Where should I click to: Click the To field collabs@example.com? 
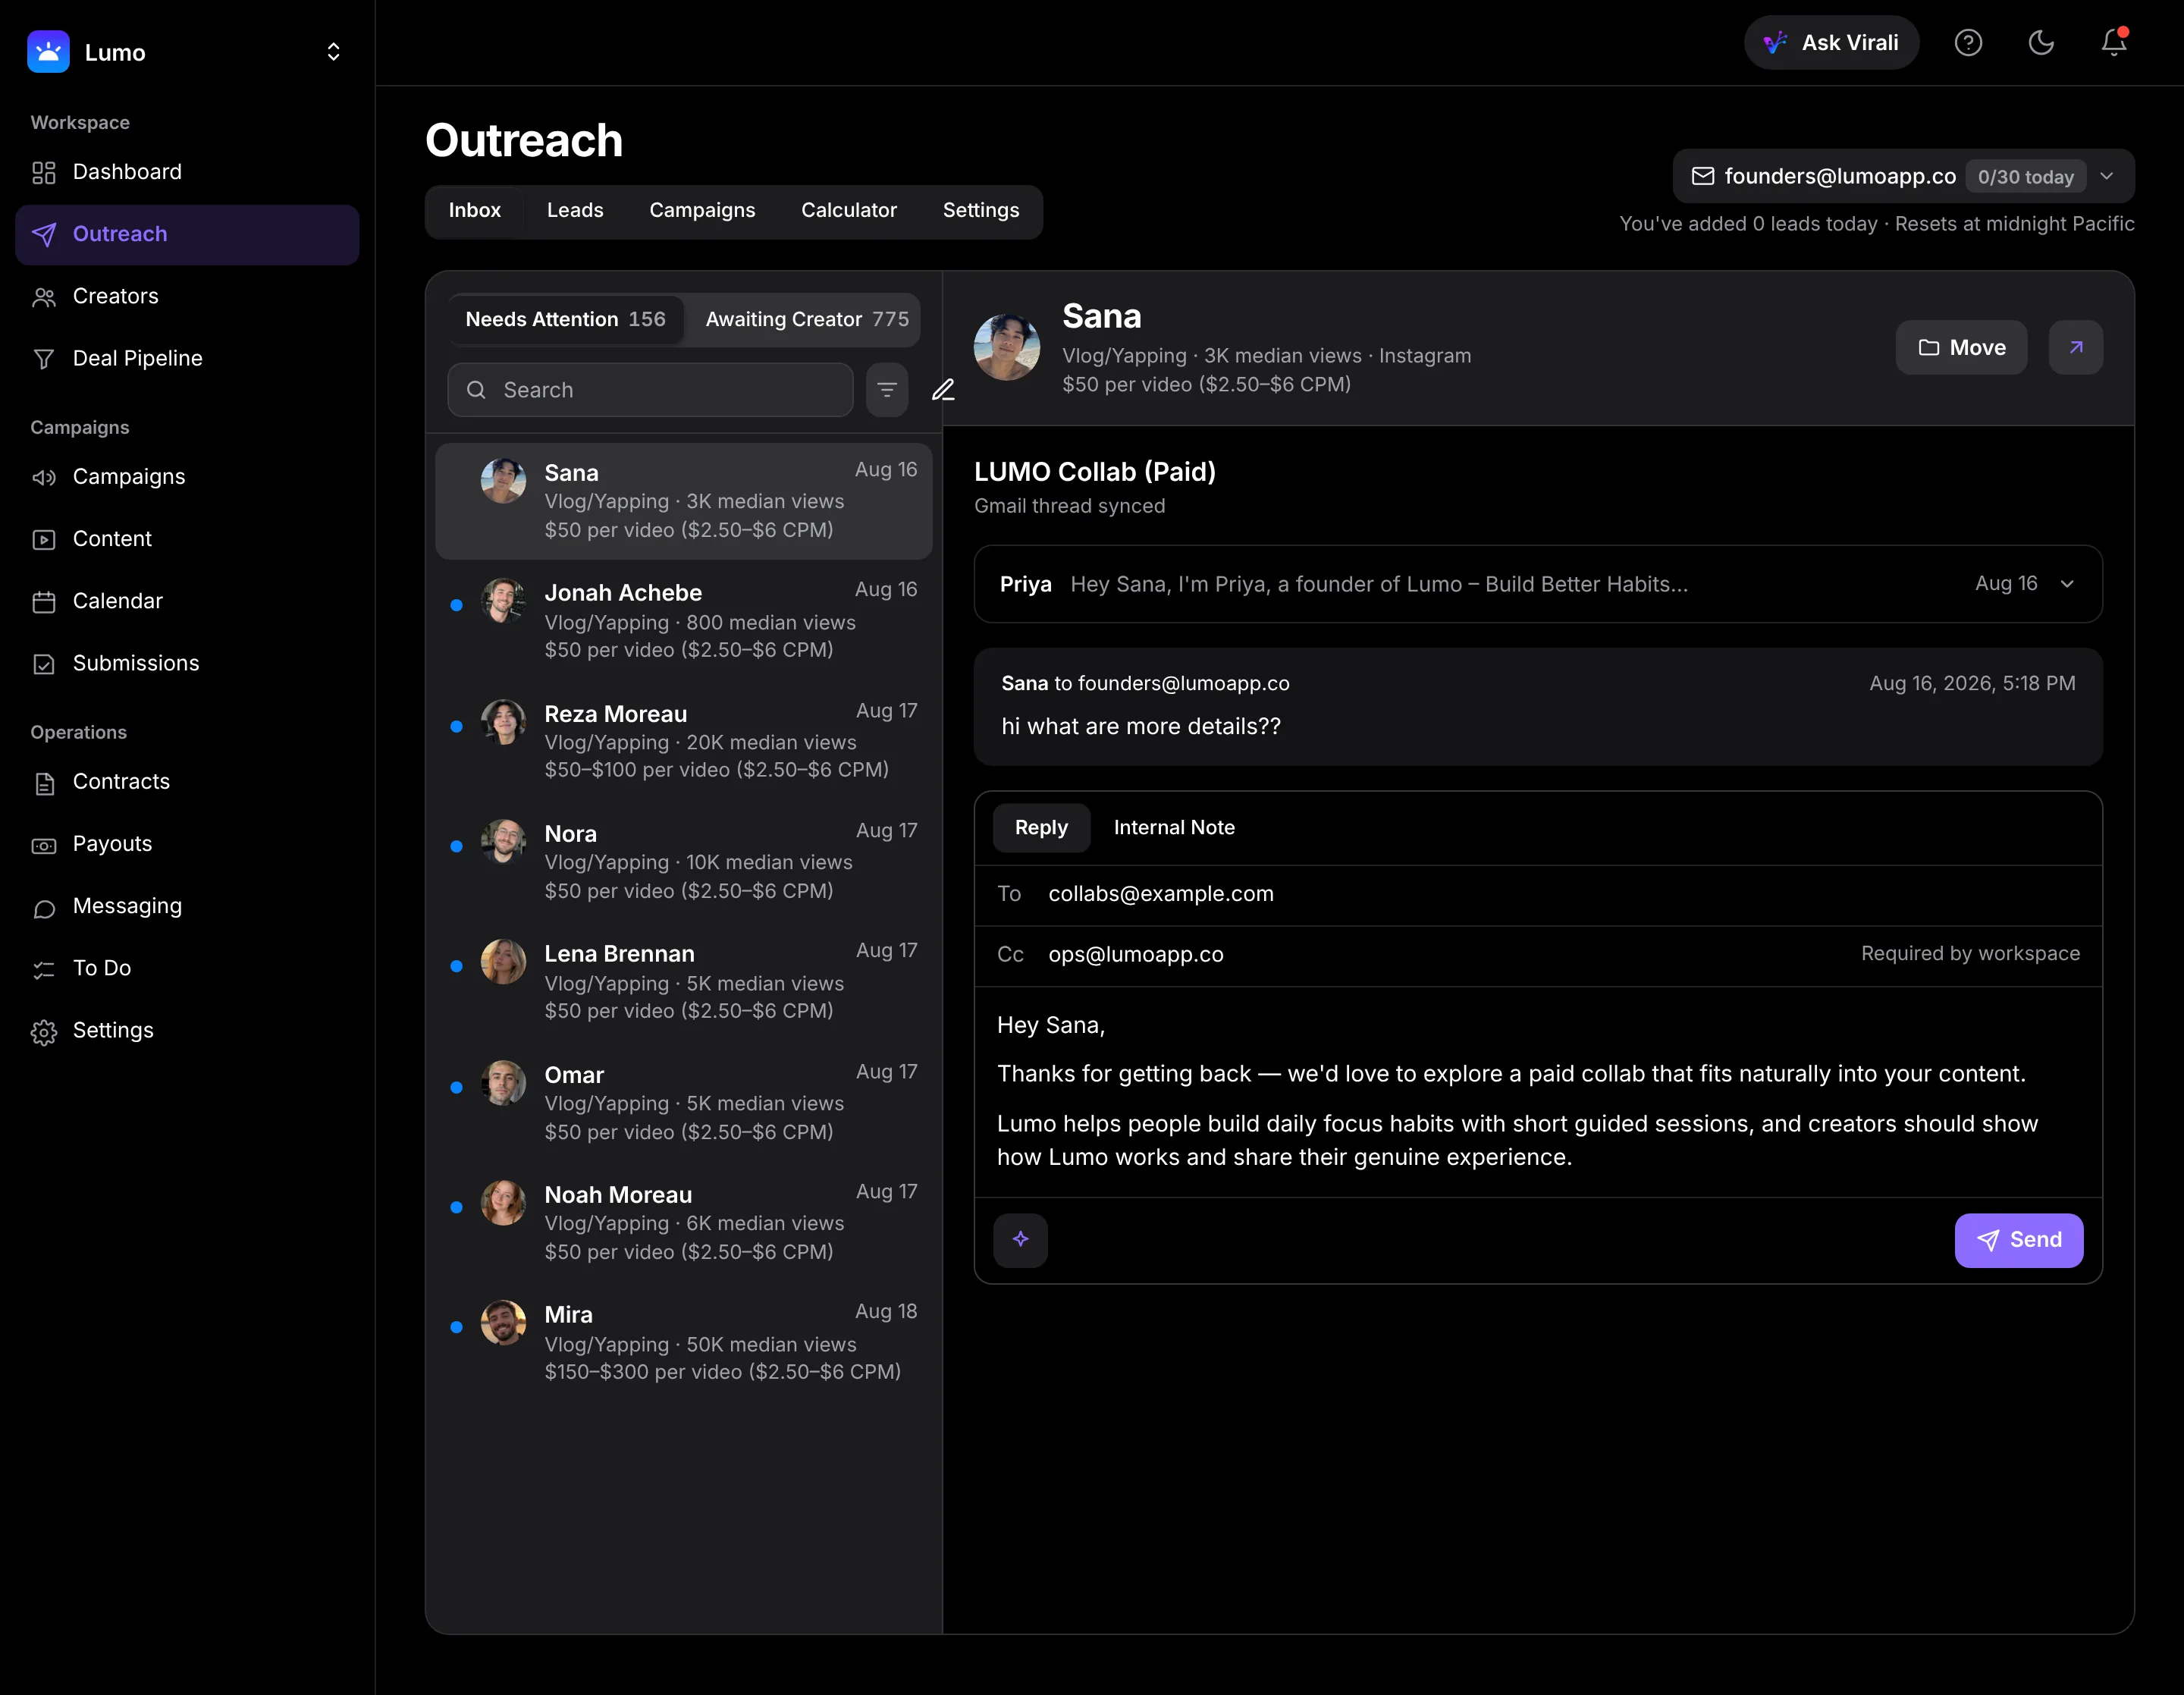(1538, 895)
